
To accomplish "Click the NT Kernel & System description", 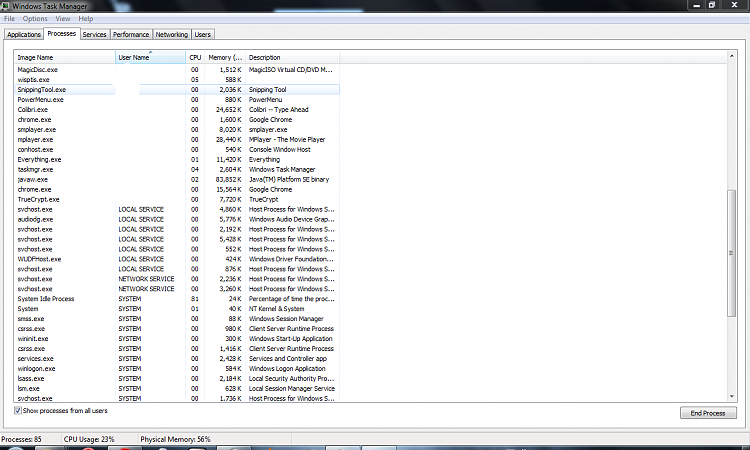I will [x=276, y=309].
